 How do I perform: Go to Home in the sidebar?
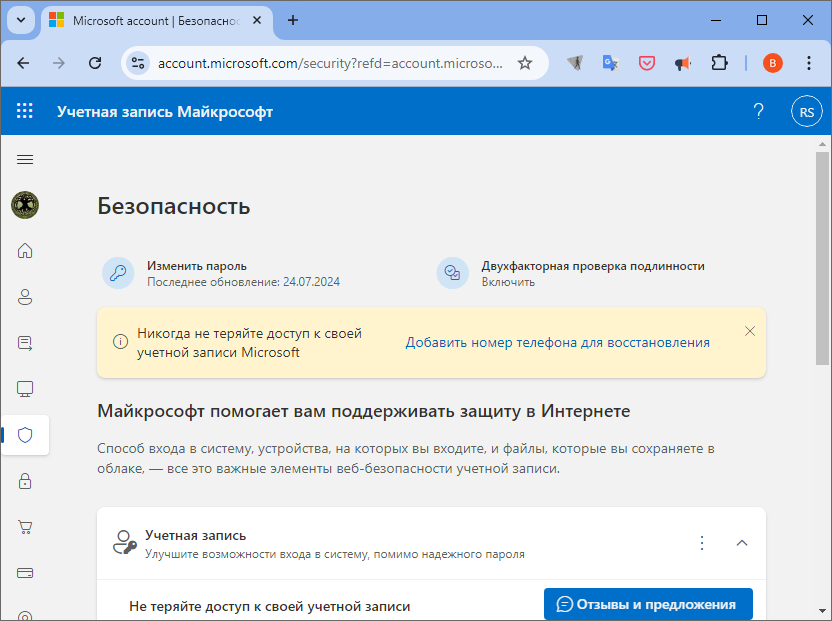[x=25, y=251]
